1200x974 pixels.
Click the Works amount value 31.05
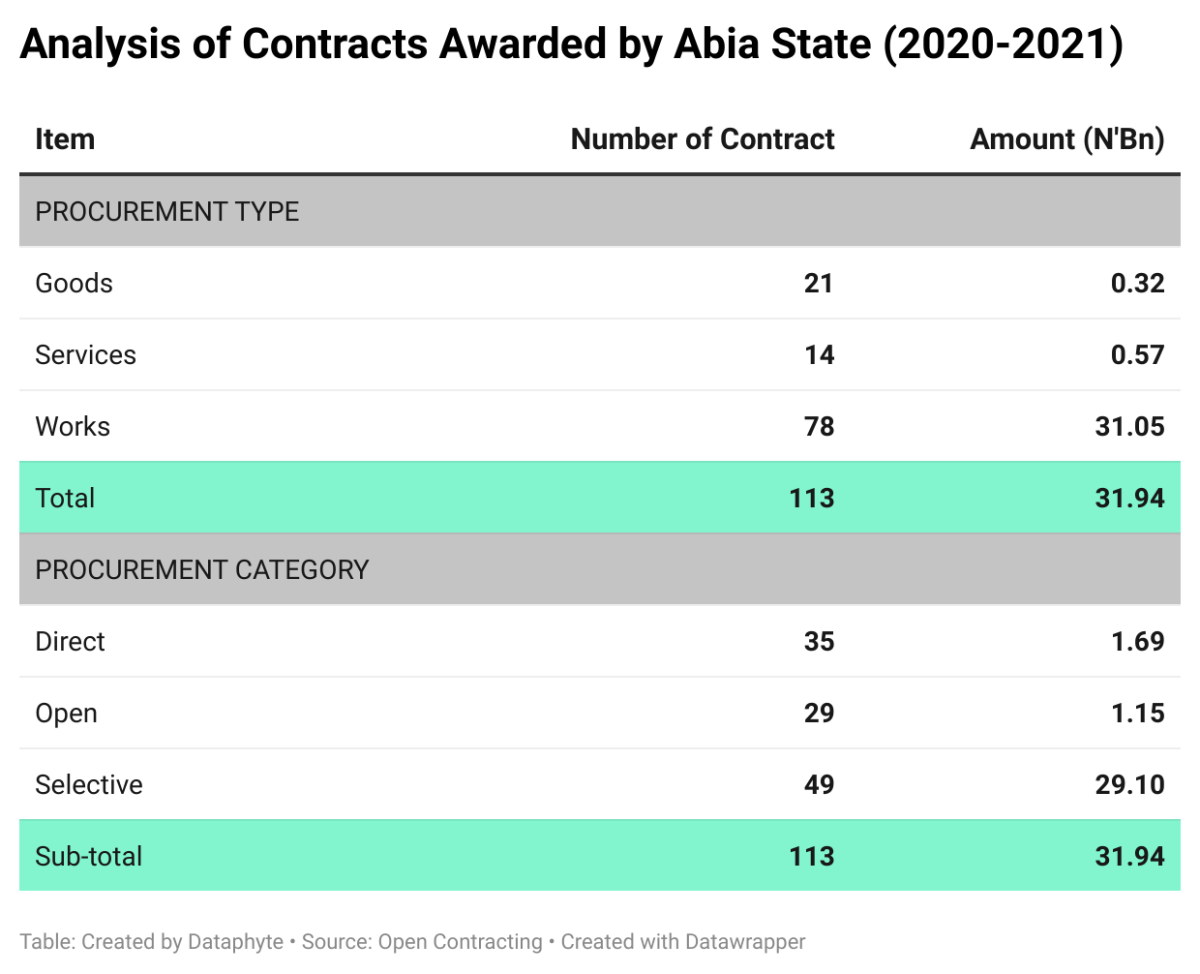coord(1130,427)
